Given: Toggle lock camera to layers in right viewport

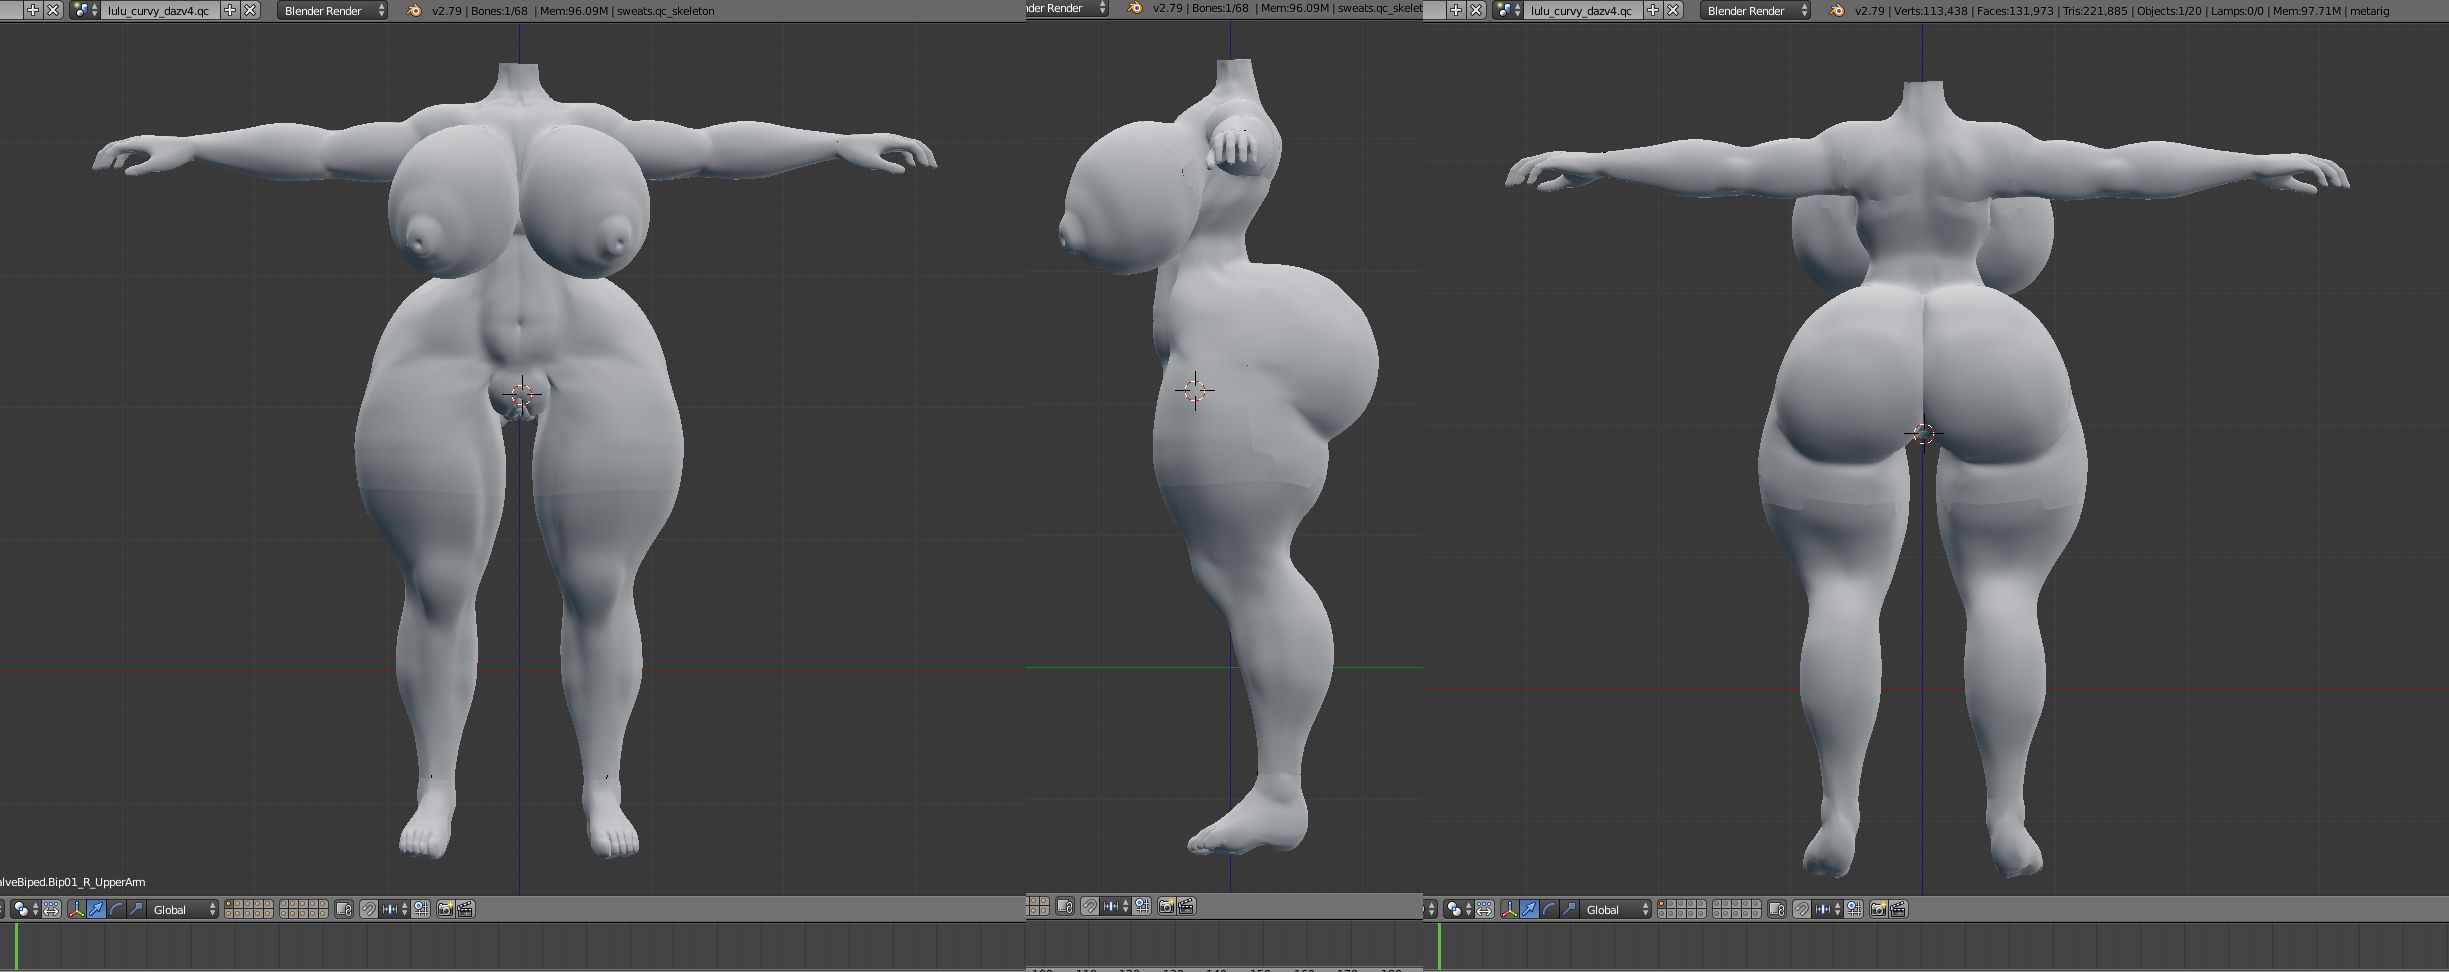Looking at the screenshot, I should (1777, 909).
